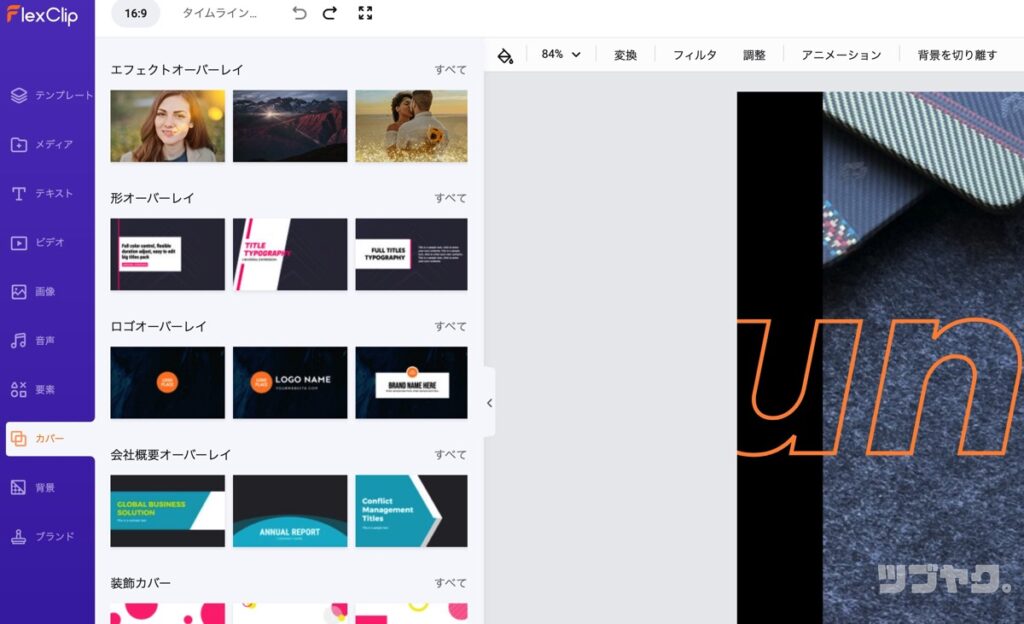Image resolution: width=1024 pixels, height=624 pixels.
Task: Select the slanted TITLE TYPOGRAPHY shape overlay
Action: tap(290, 255)
